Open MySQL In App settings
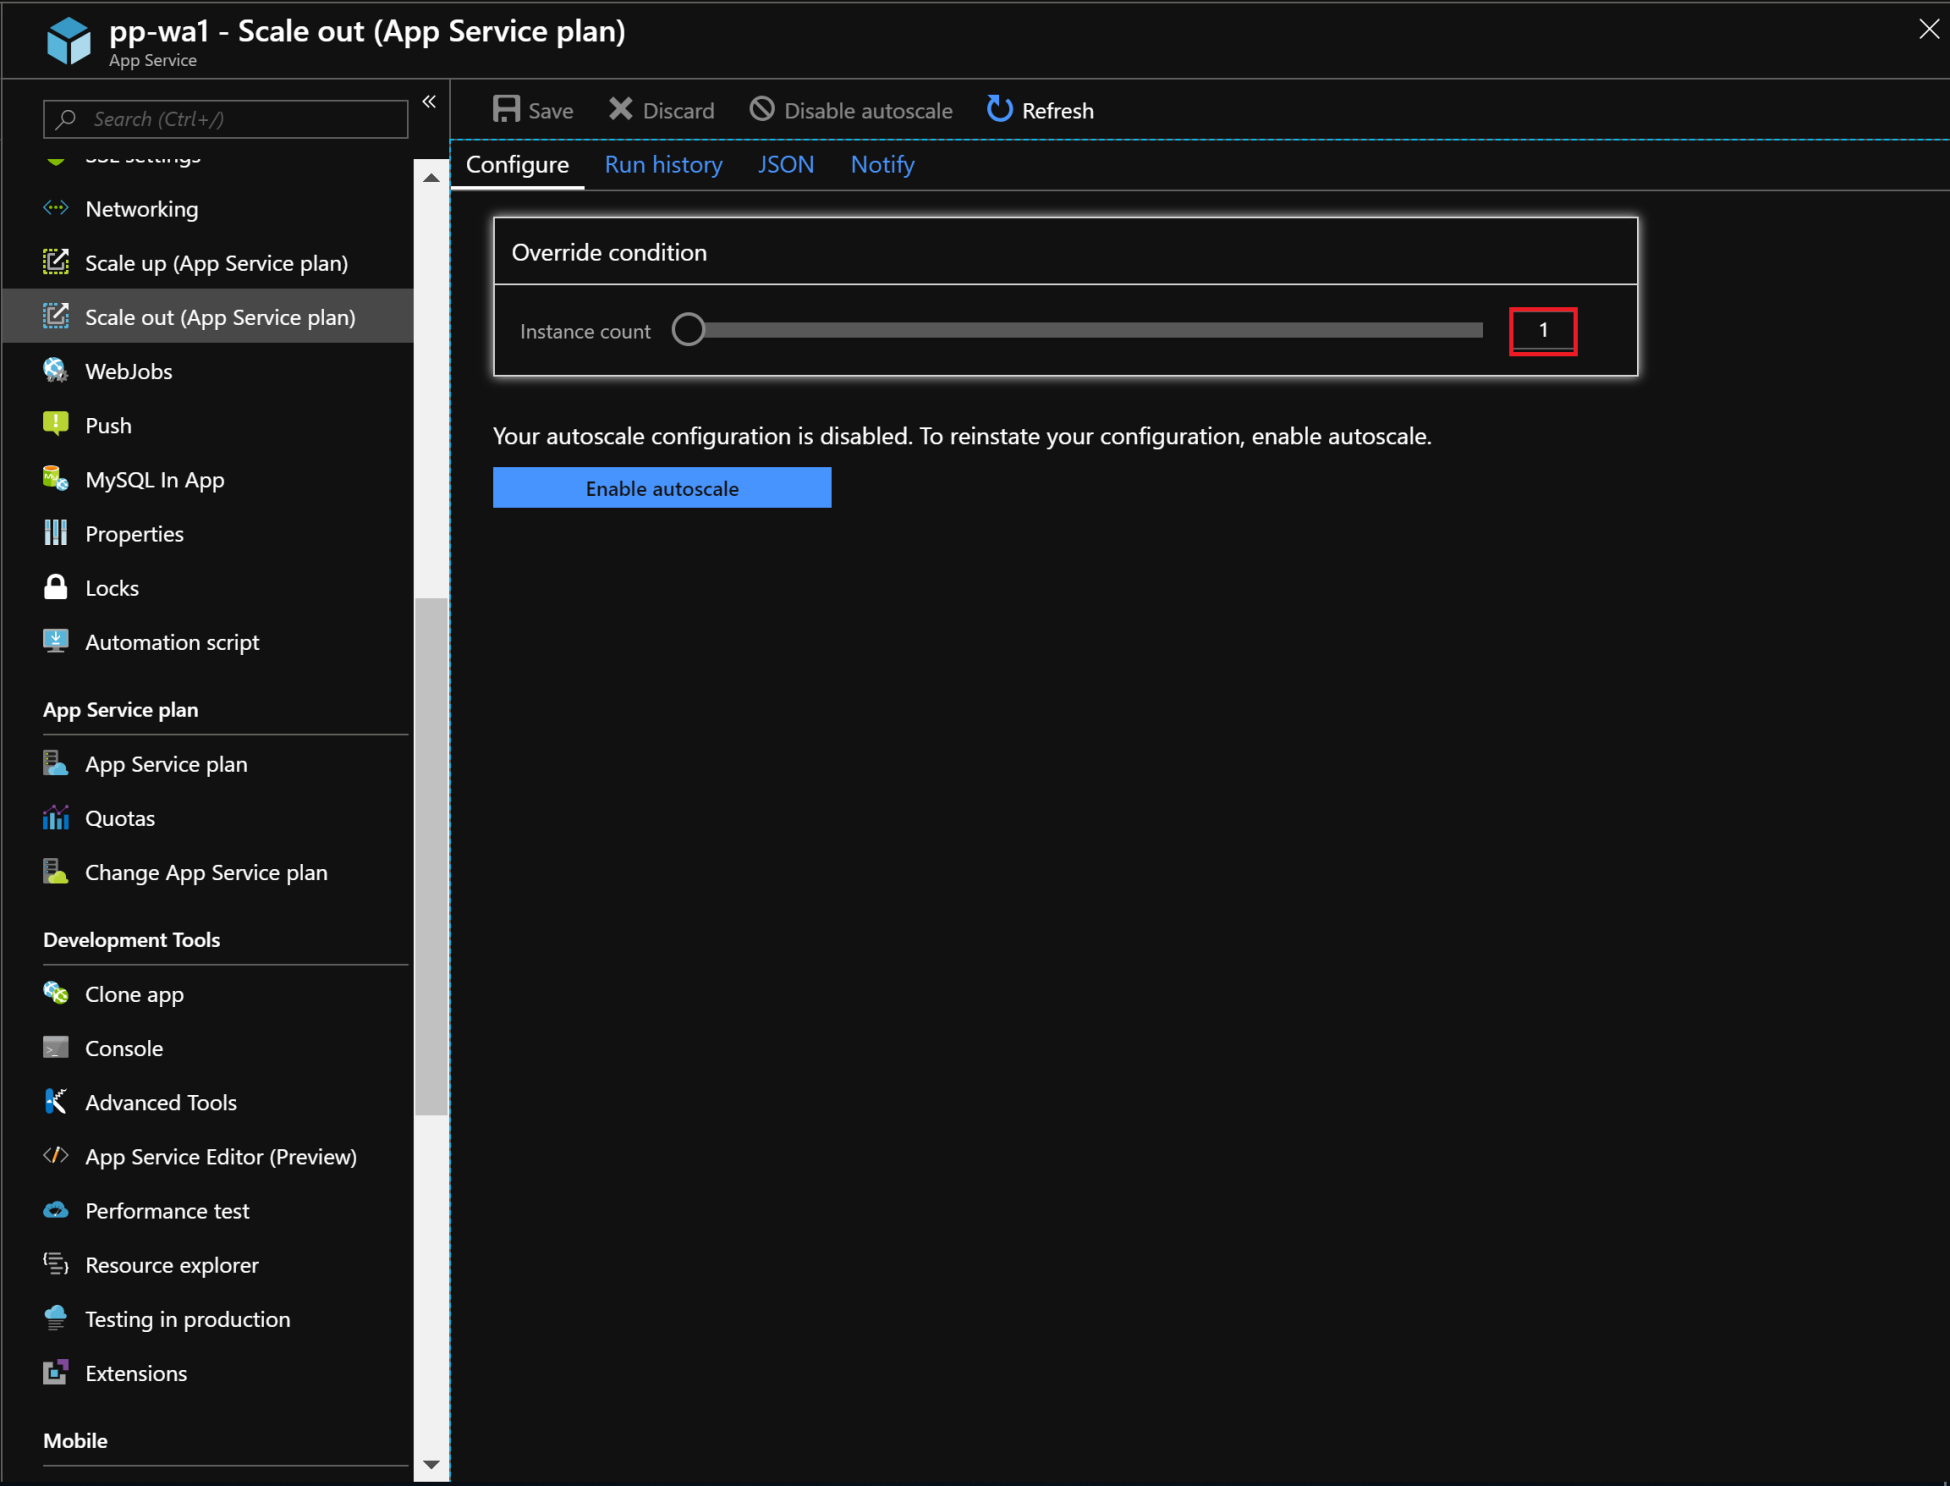The image size is (1950, 1486). click(x=154, y=480)
